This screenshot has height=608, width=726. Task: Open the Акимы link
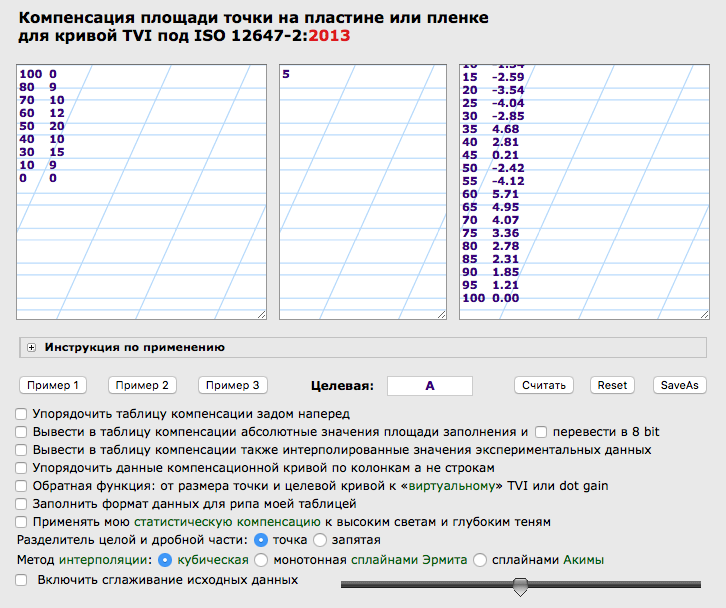583,560
